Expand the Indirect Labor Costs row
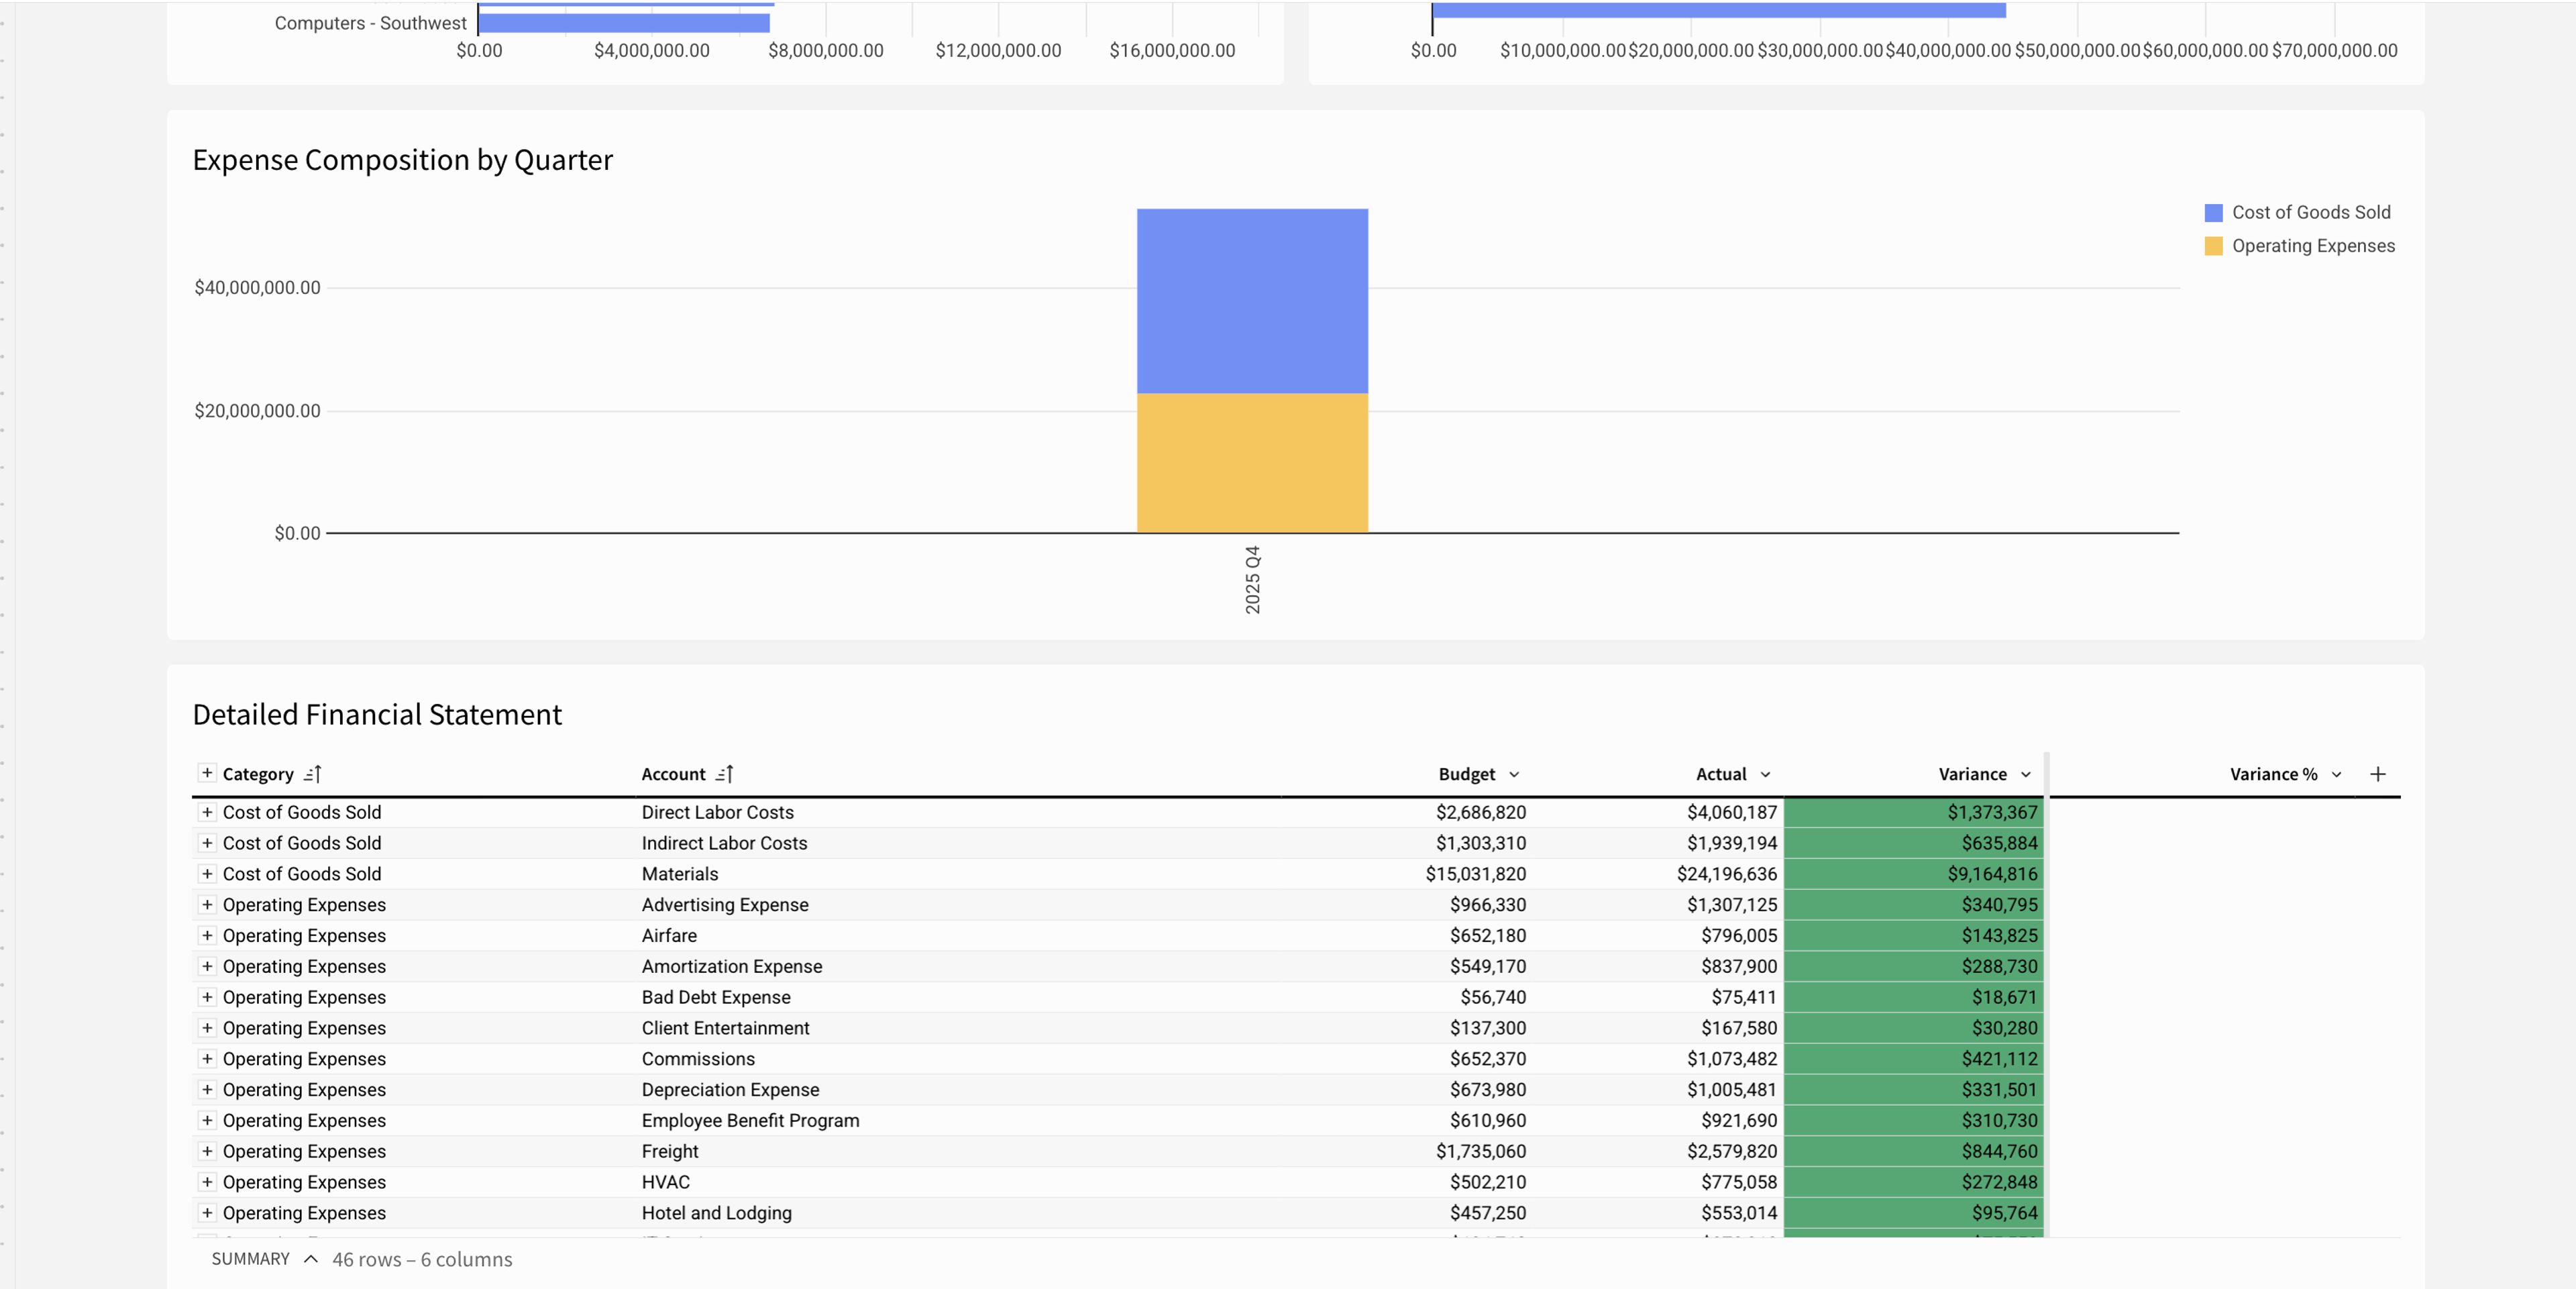The image size is (2576, 1289). point(207,843)
